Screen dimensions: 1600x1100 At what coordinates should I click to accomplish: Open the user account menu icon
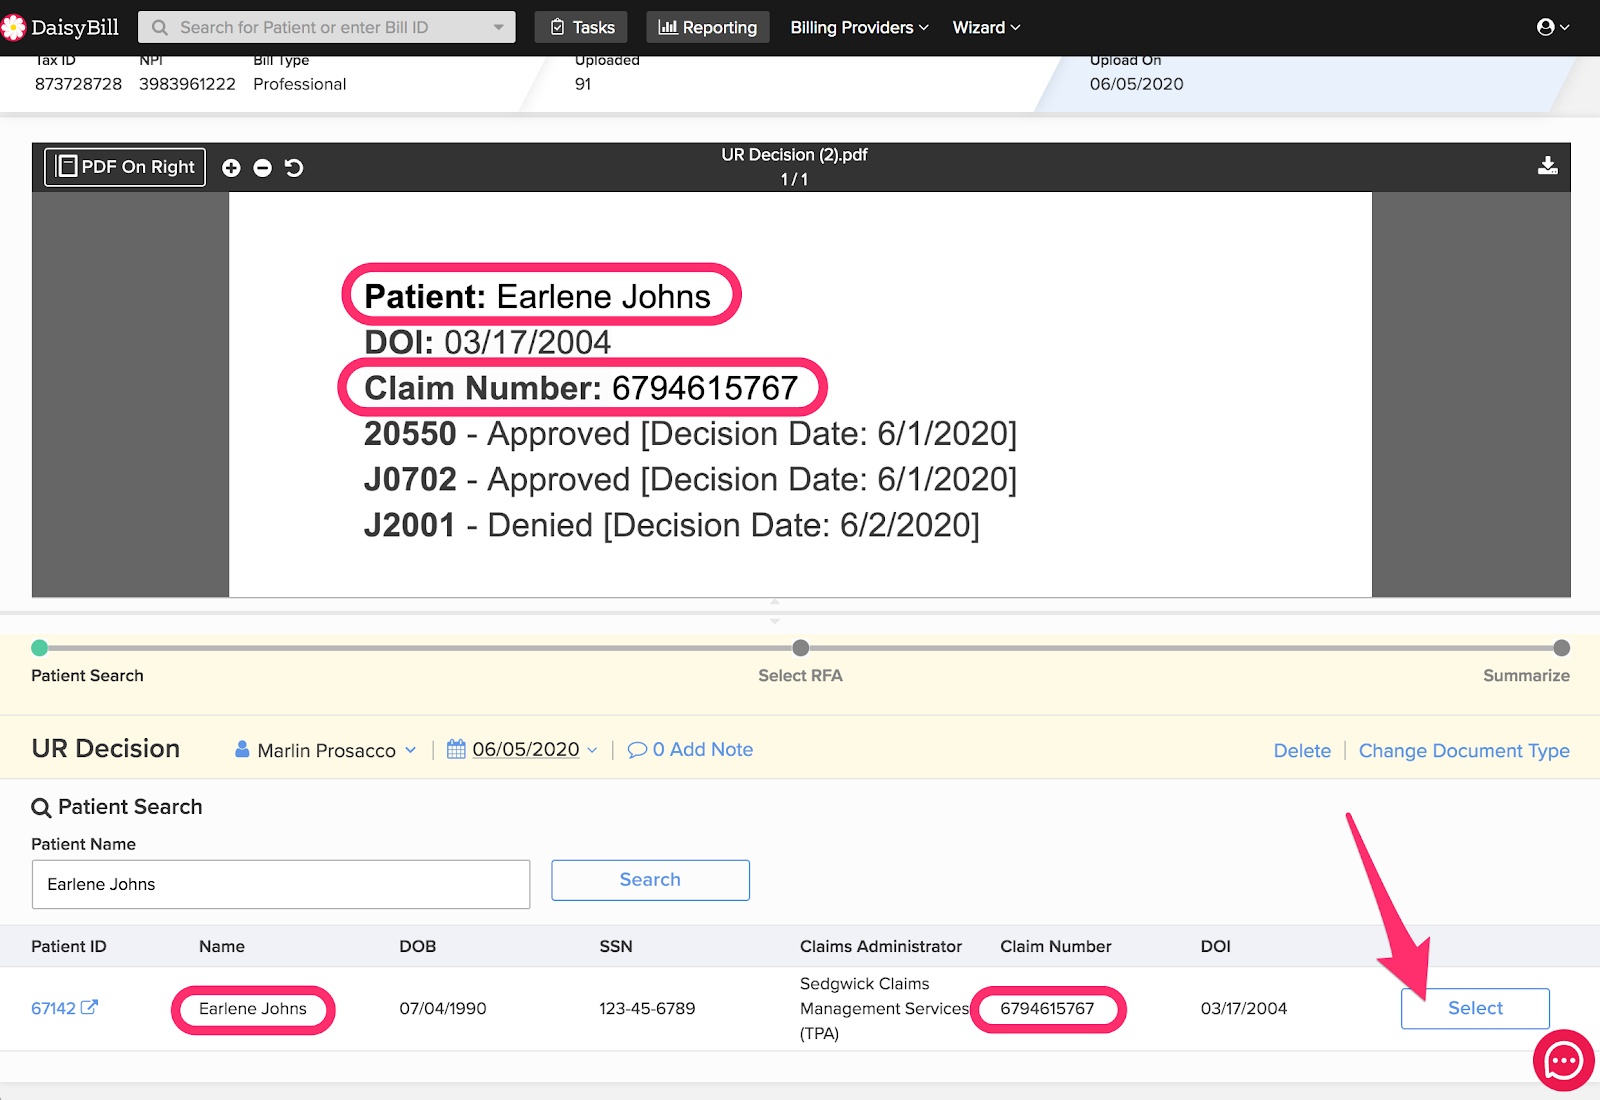1553,27
